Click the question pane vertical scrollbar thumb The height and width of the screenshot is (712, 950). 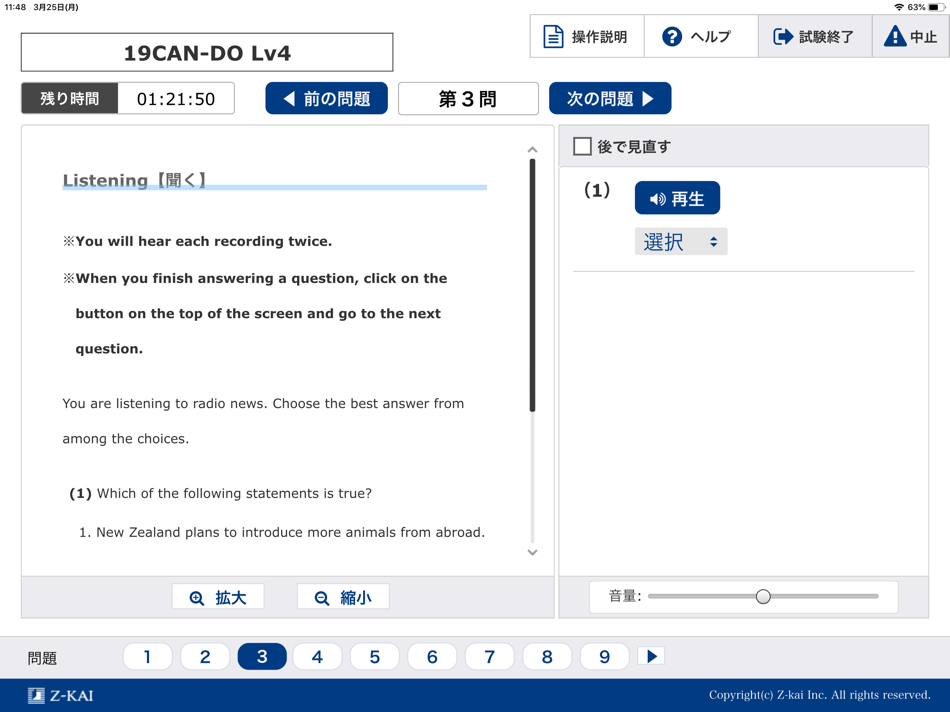click(533, 285)
